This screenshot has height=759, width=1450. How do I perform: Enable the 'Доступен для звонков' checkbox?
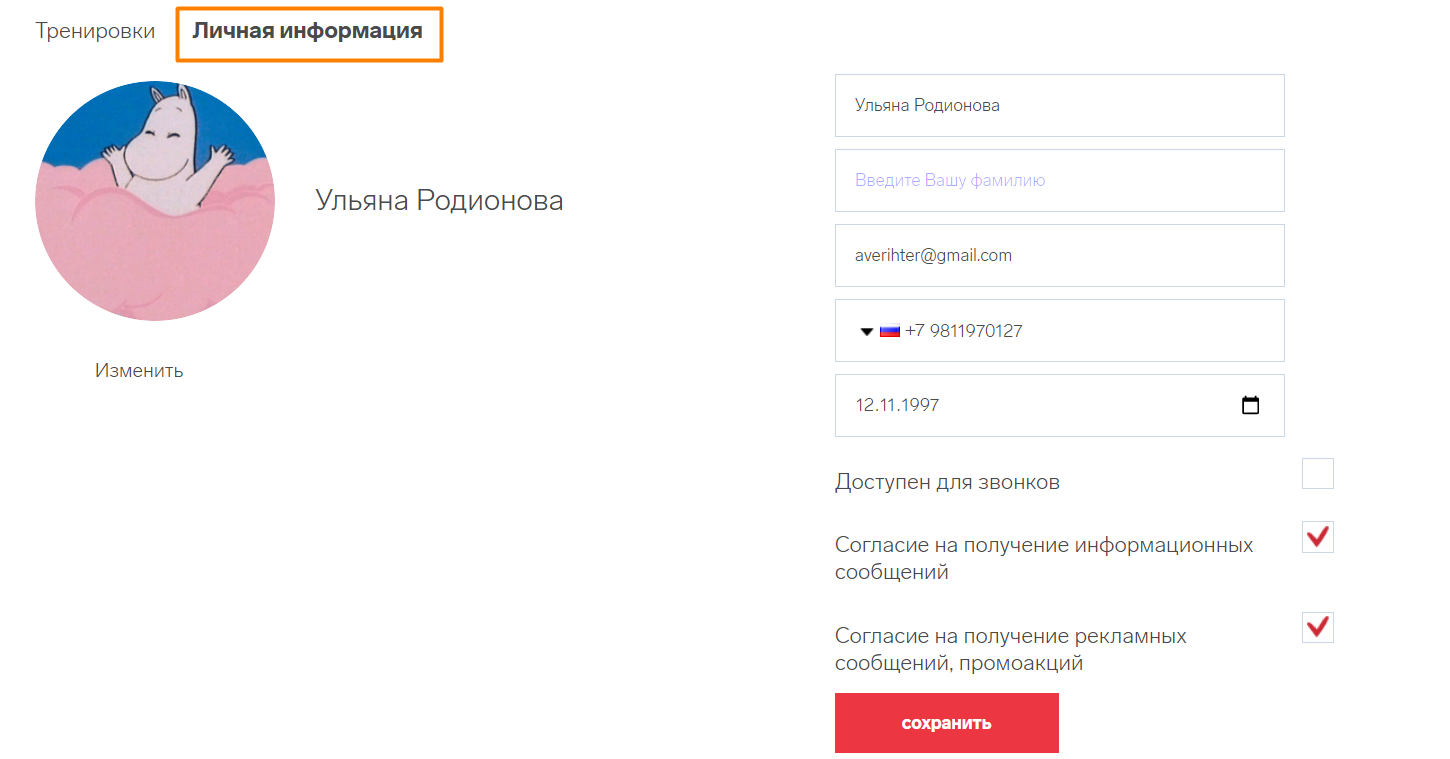1317,474
